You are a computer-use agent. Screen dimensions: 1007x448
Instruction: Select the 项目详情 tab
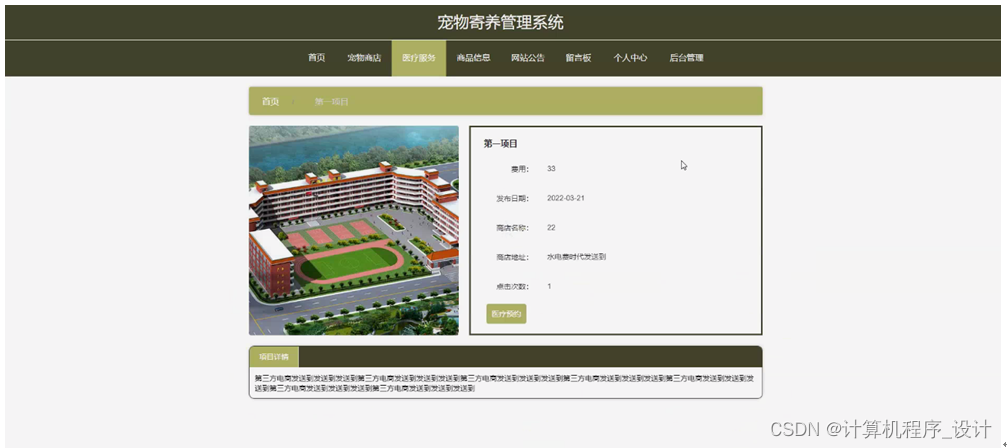[274, 357]
